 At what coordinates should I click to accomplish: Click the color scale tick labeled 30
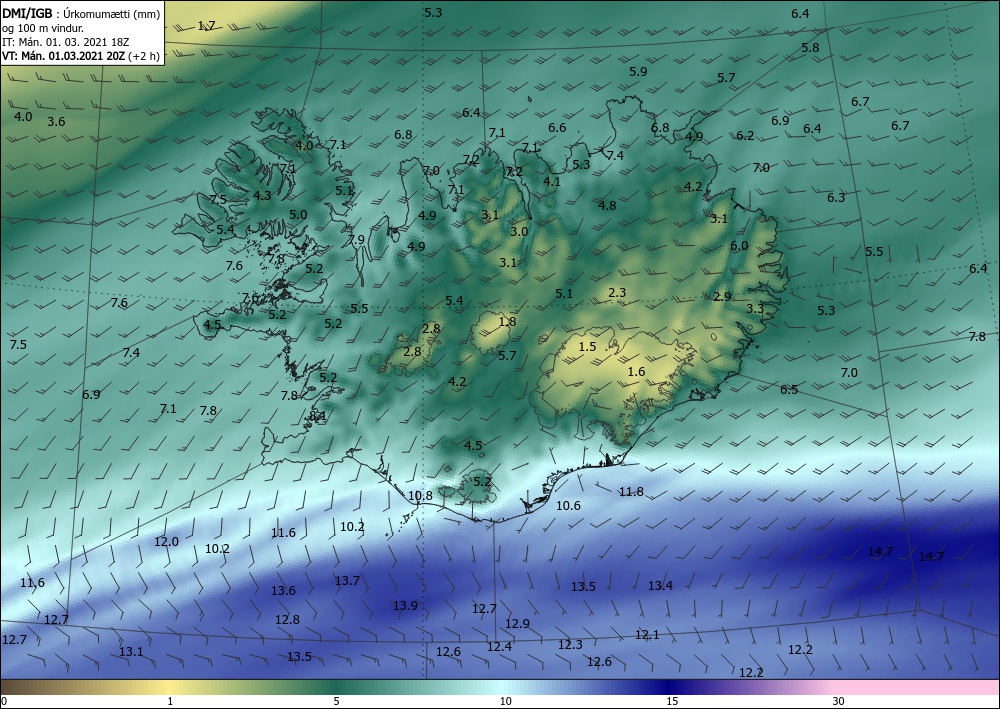pyautogui.click(x=839, y=701)
